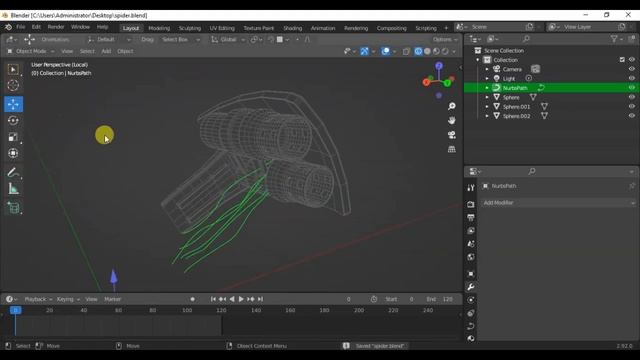This screenshot has width=640, height=360.
Task: Hide Sphere.002 in the outliner
Action: (x=631, y=116)
